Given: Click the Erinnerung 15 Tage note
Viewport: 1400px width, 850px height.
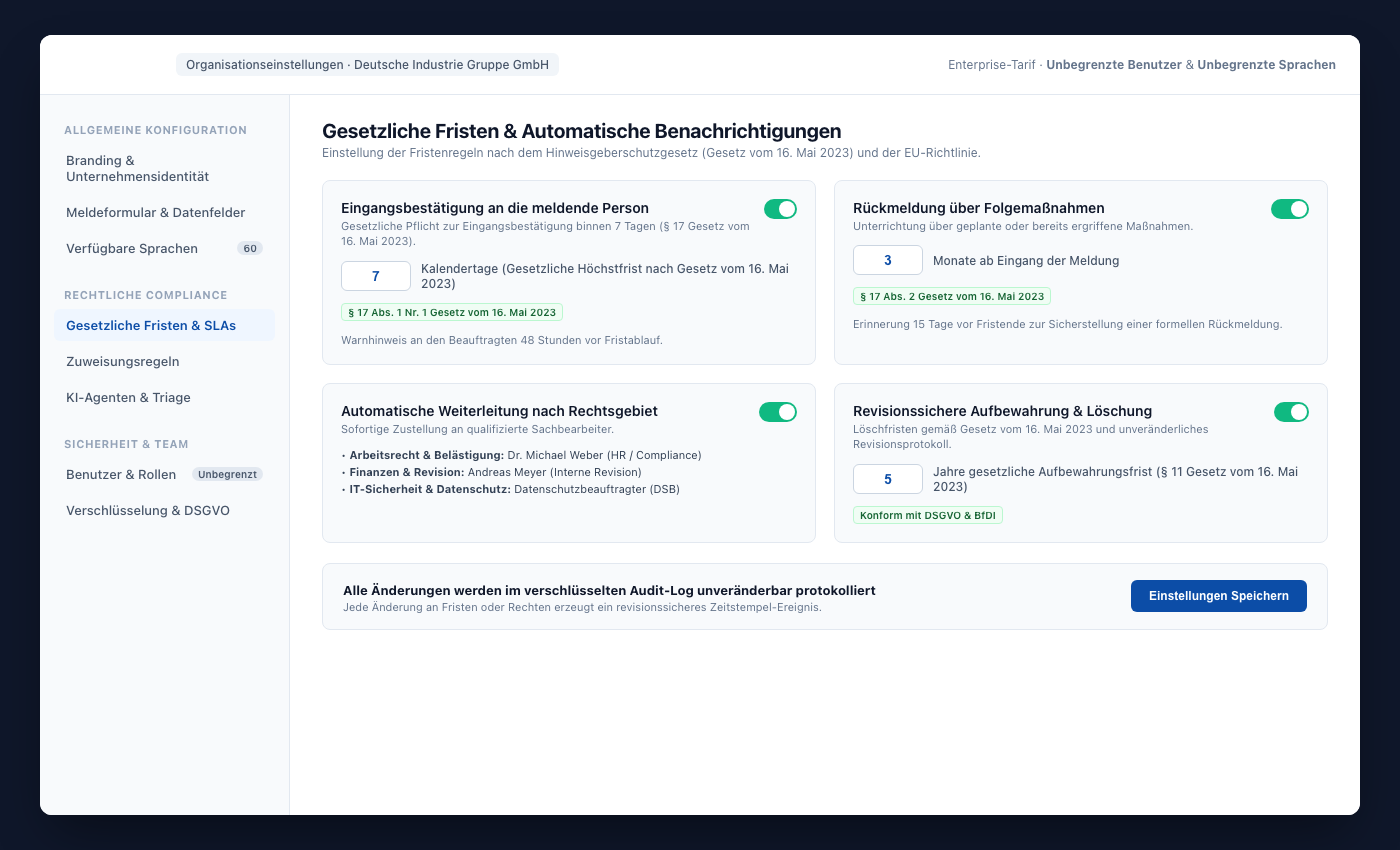Looking at the screenshot, I should point(1067,324).
